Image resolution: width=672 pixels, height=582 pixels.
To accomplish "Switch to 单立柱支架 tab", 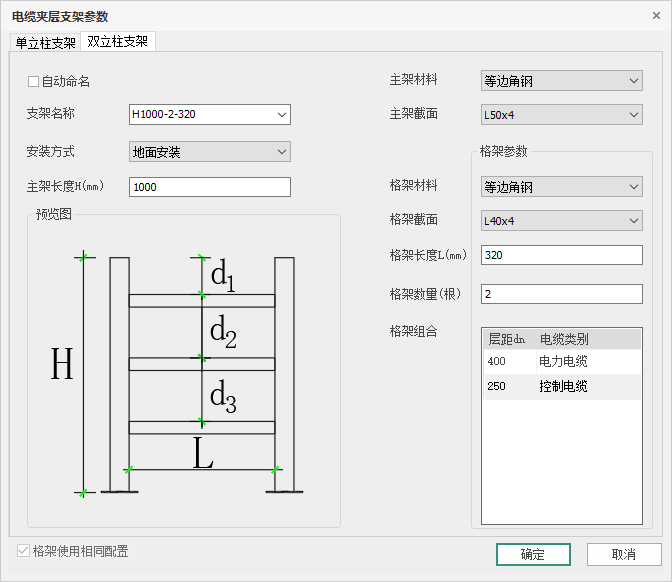I will coord(46,42).
